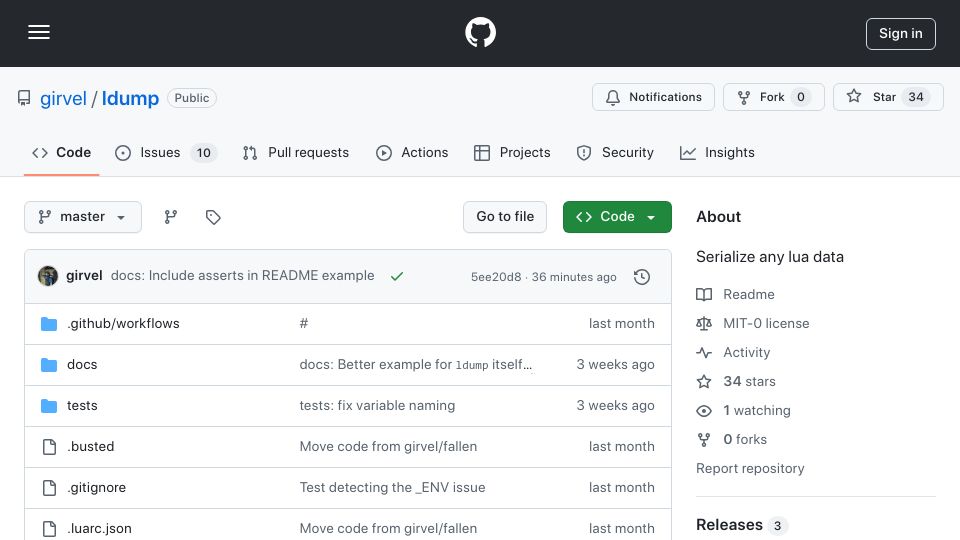
Task: Click the Issues count badge 10
Action: click(203, 153)
